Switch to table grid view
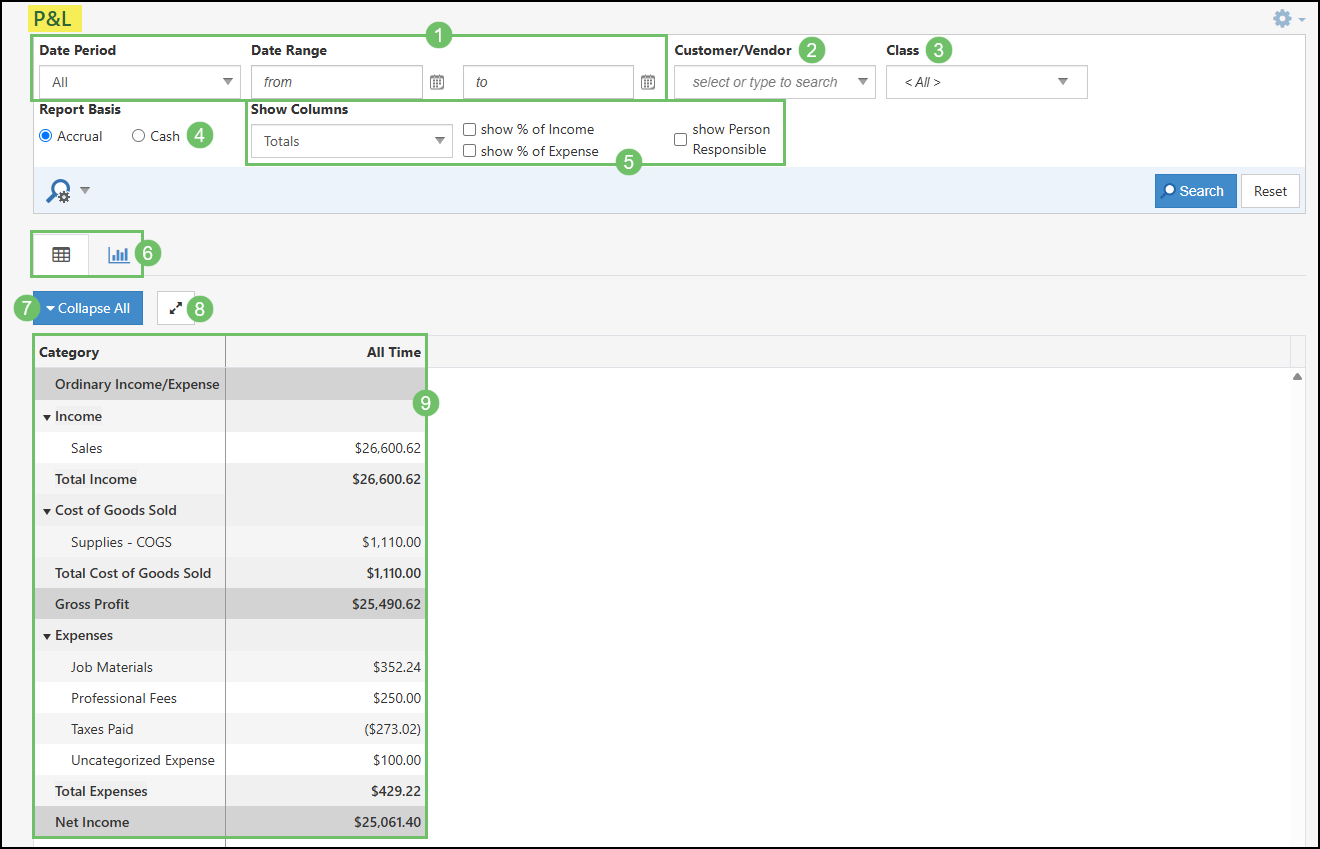Screen dimensions: 1320x849 pos(61,255)
